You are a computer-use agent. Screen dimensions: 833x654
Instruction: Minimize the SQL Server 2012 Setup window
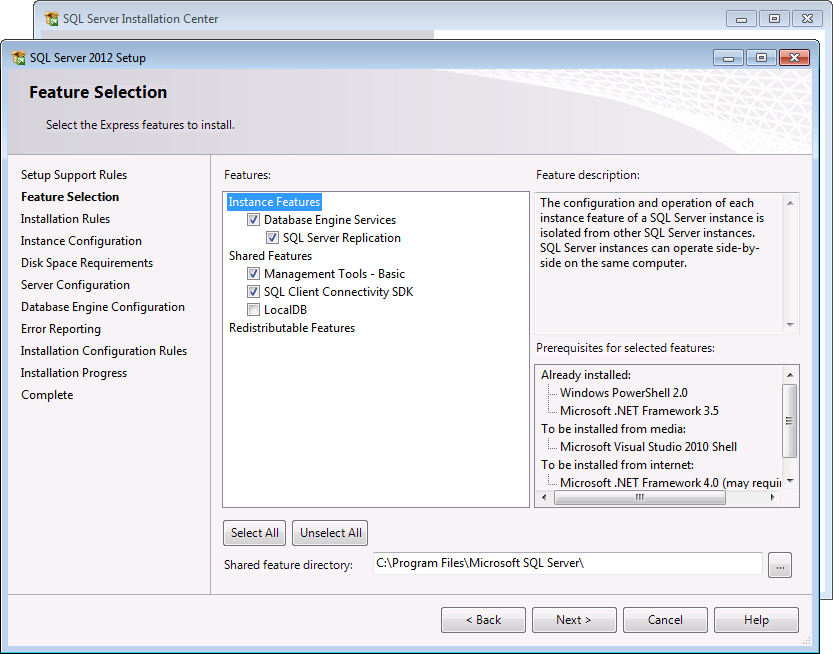(729, 57)
